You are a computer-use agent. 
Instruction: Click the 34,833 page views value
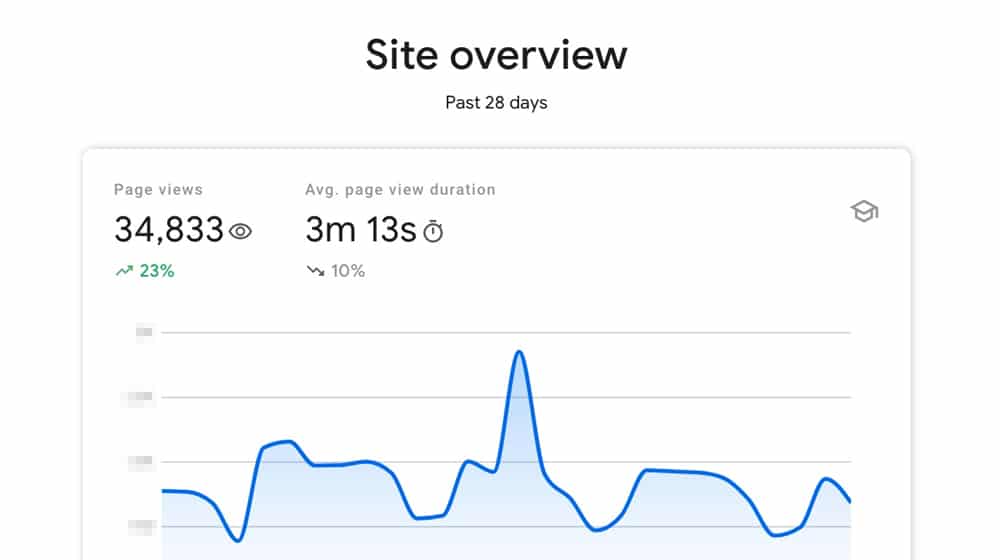pos(169,230)
